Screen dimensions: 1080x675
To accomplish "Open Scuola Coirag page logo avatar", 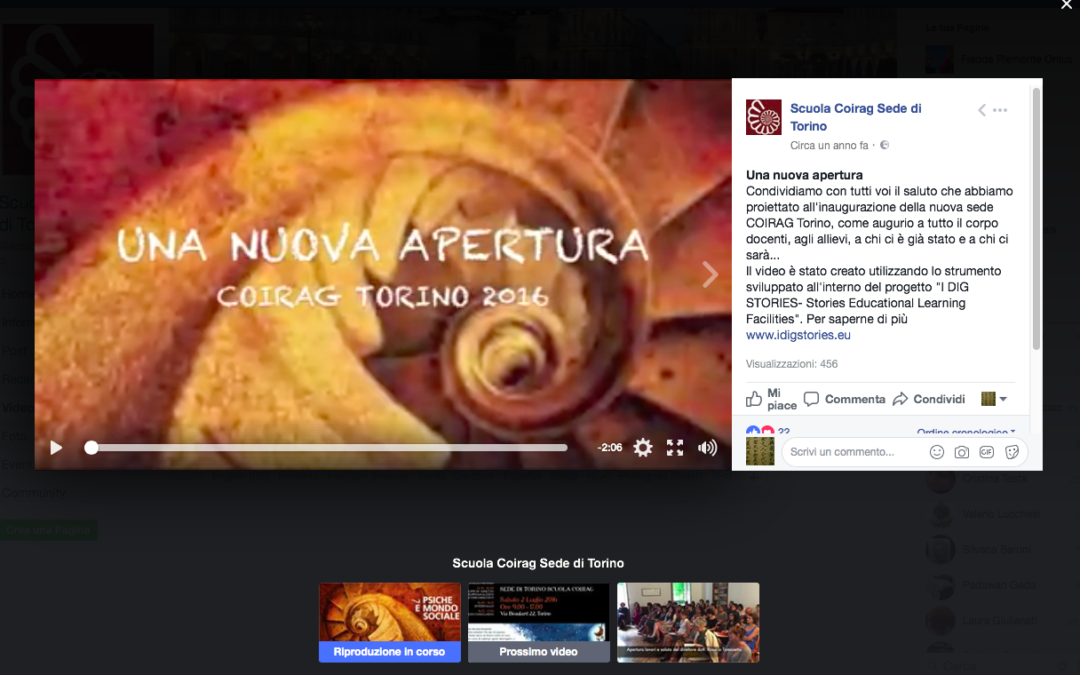I will [763, 117].
